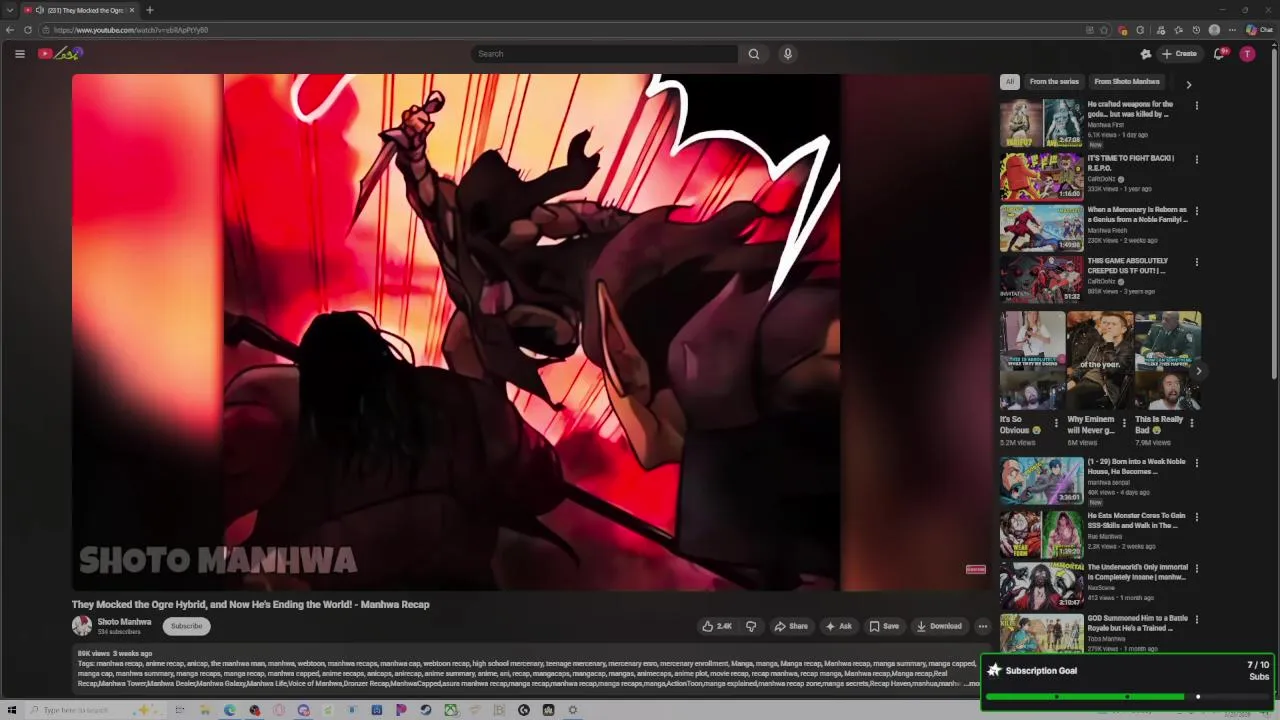
Task: Select the All filter chip
Action: tap(1010, 82)
